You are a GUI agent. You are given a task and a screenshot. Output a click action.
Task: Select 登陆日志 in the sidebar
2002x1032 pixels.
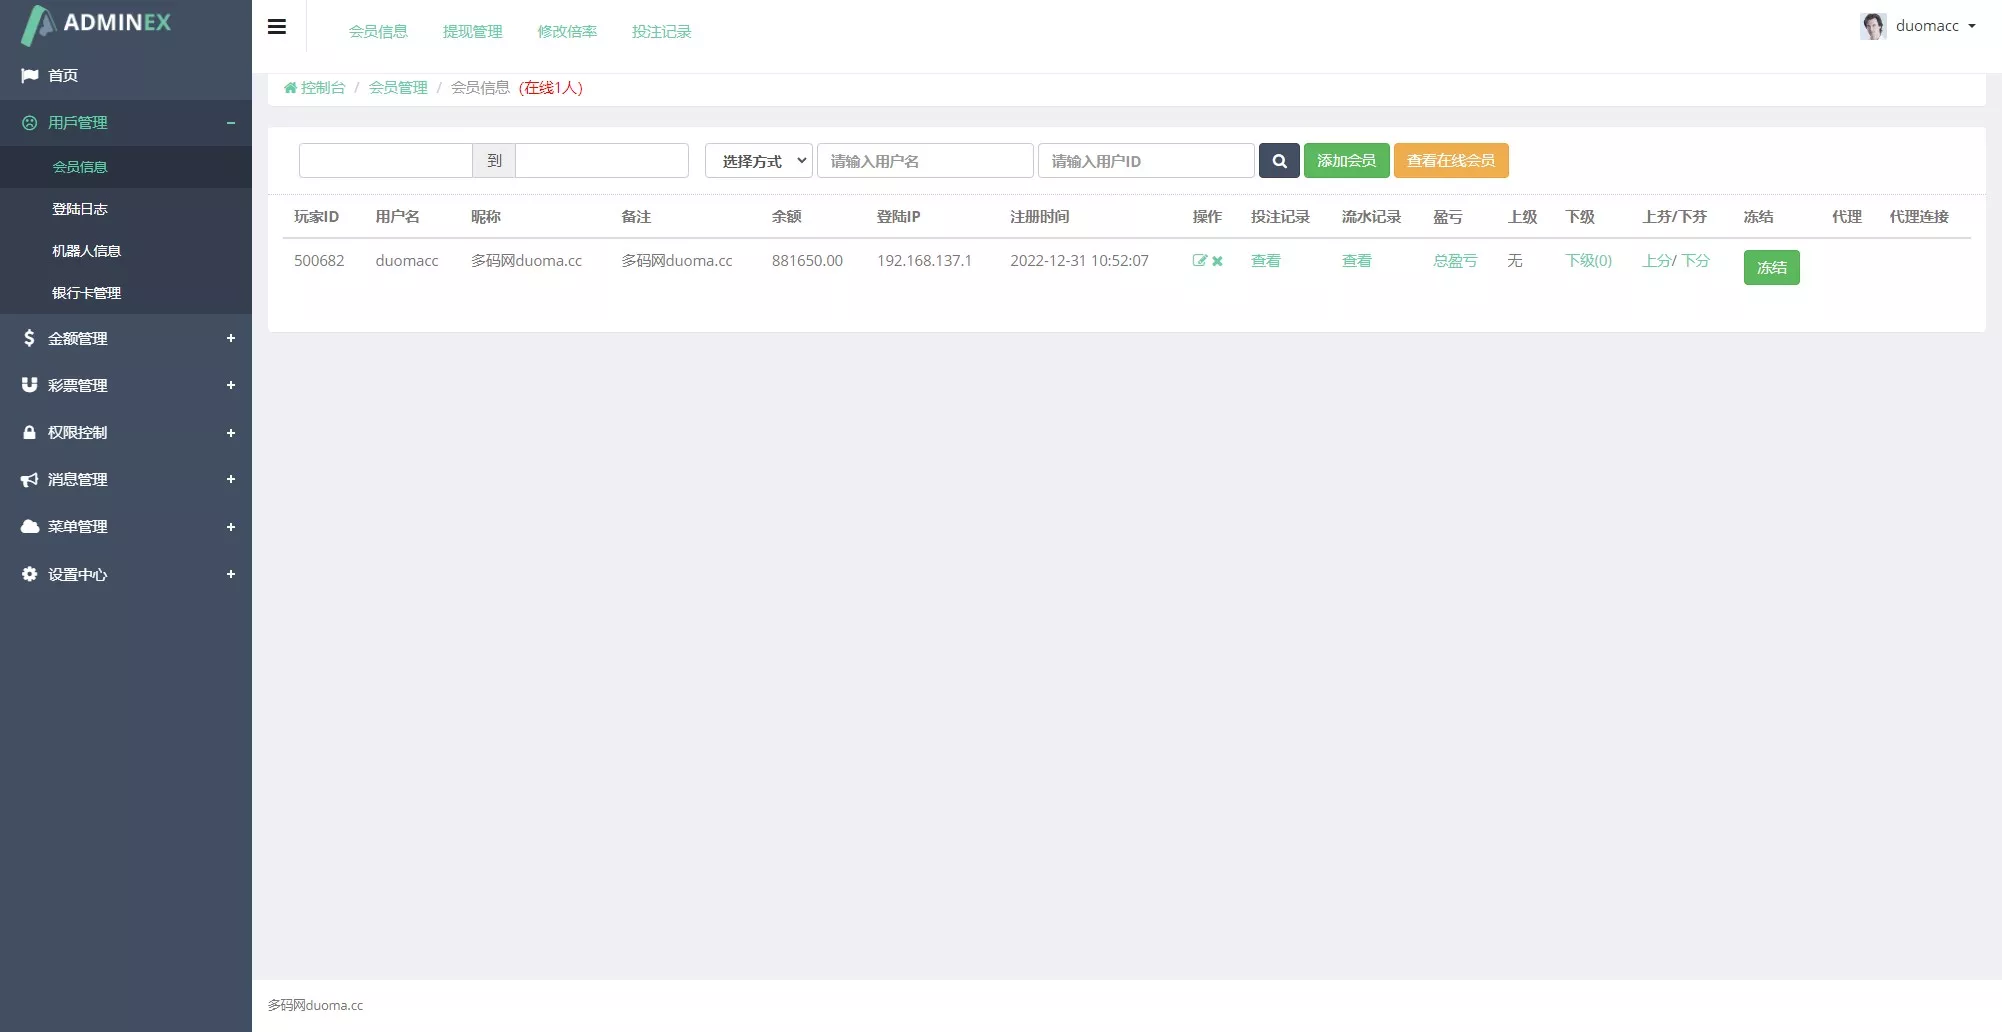pyautogui.click(x=80, y=209)
